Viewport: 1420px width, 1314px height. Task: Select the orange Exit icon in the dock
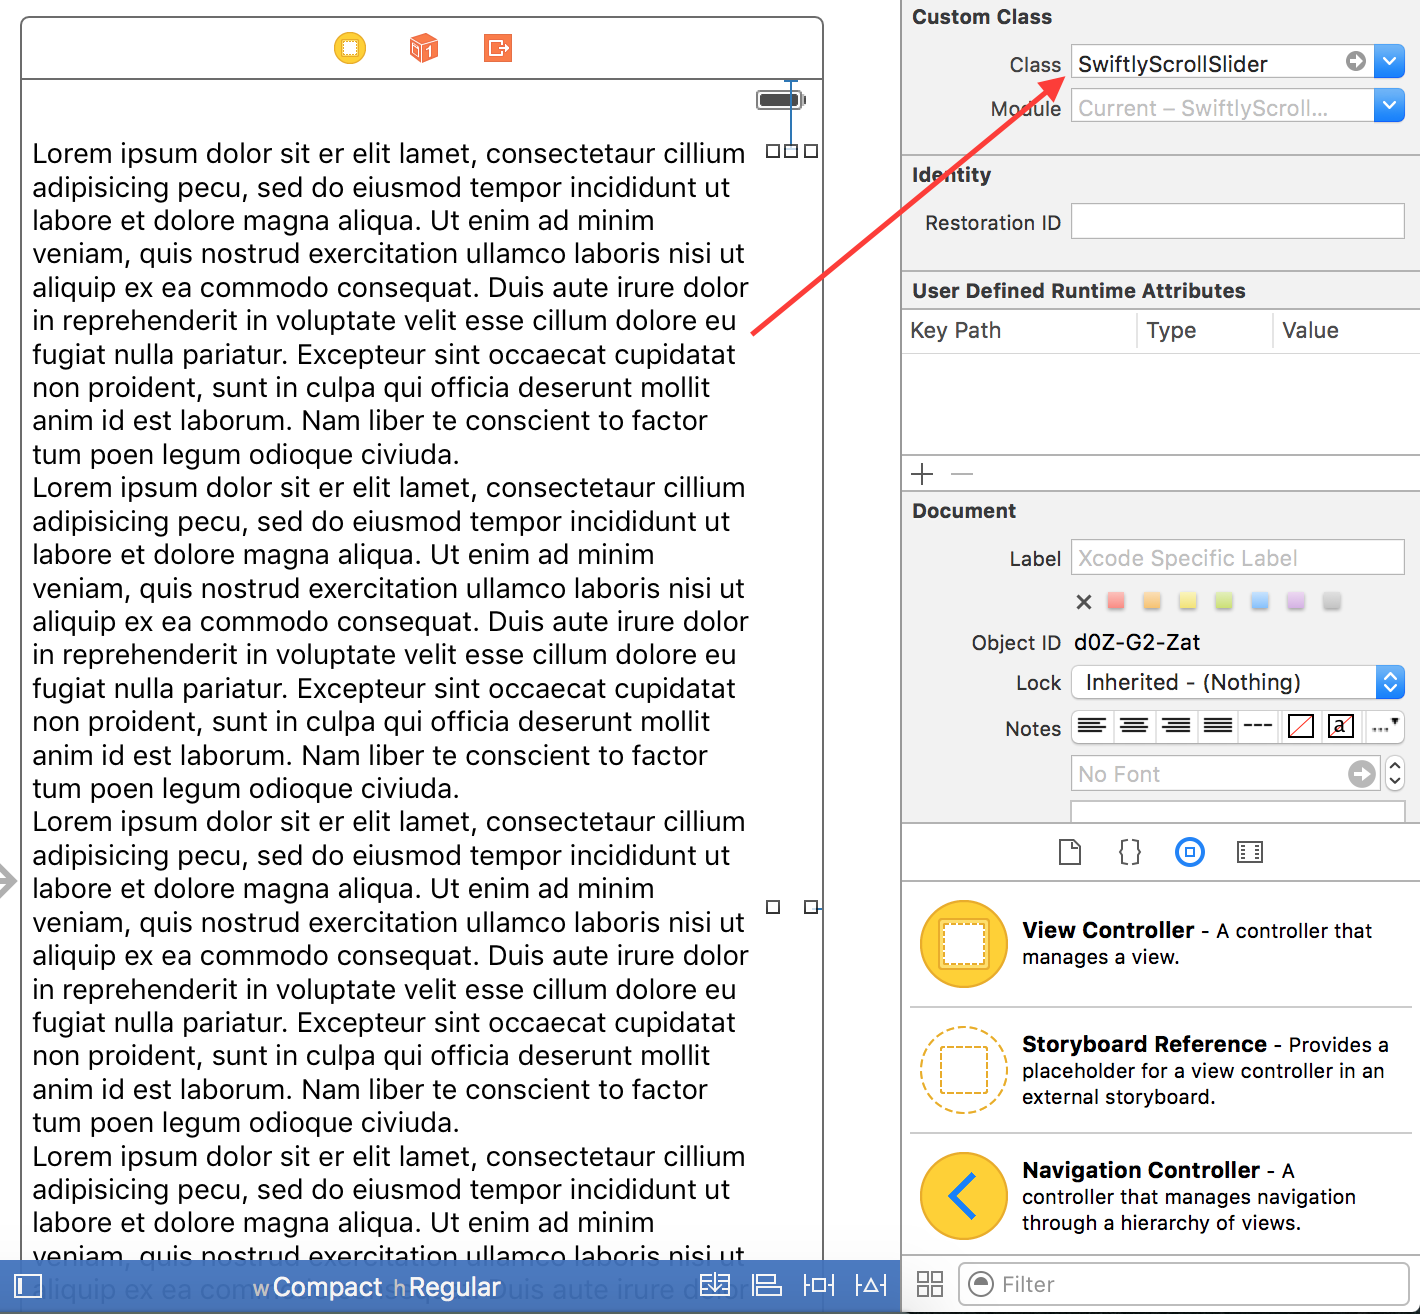tap(498, 48)
